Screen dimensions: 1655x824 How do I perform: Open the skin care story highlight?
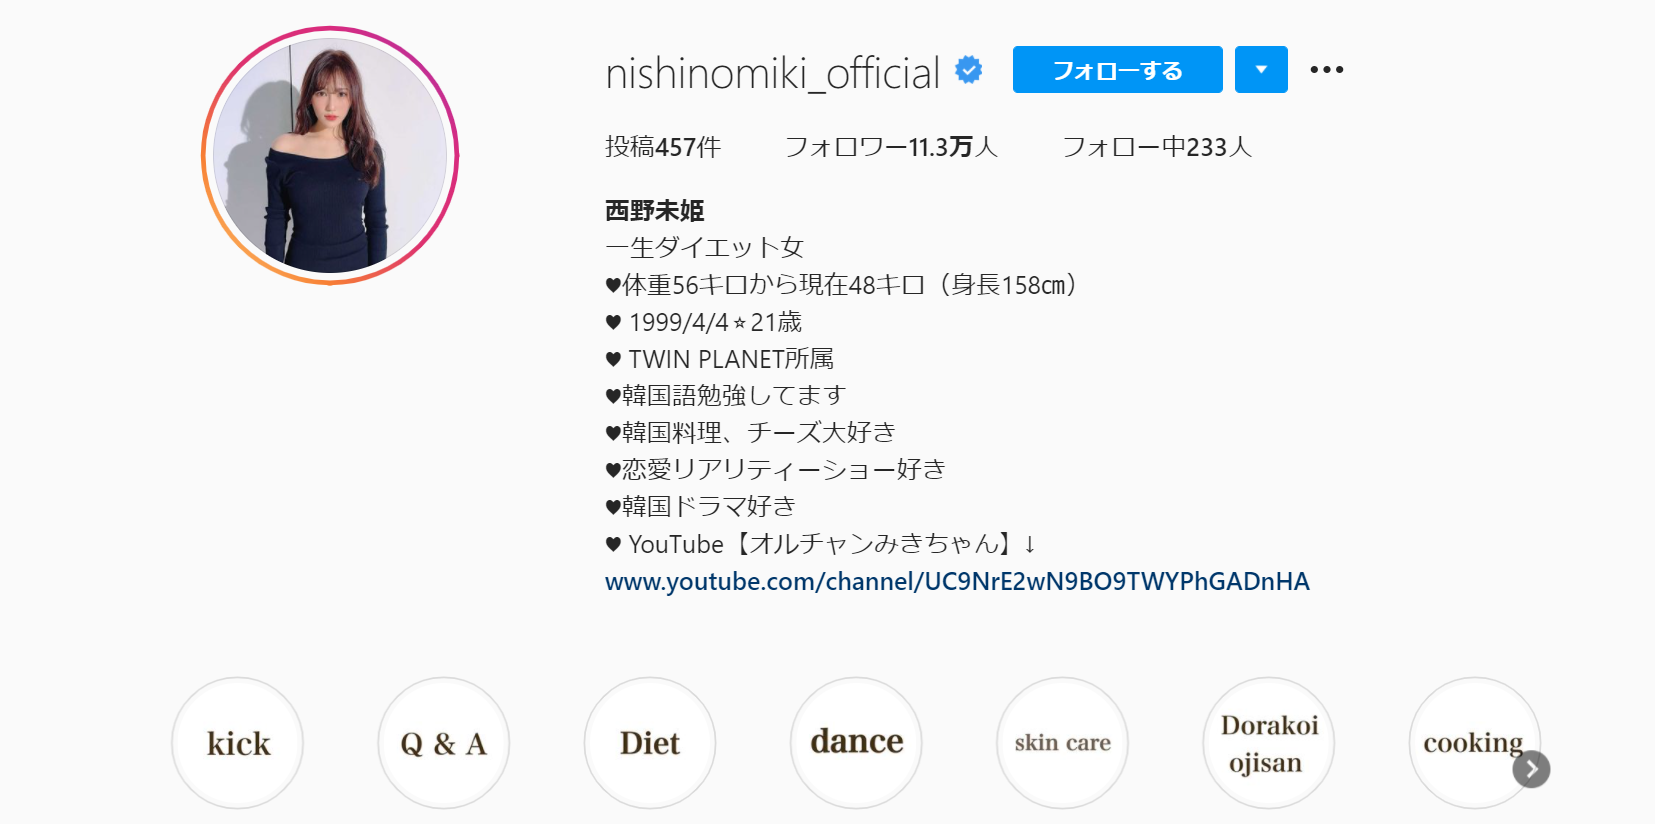click(x=1063, y=743)
